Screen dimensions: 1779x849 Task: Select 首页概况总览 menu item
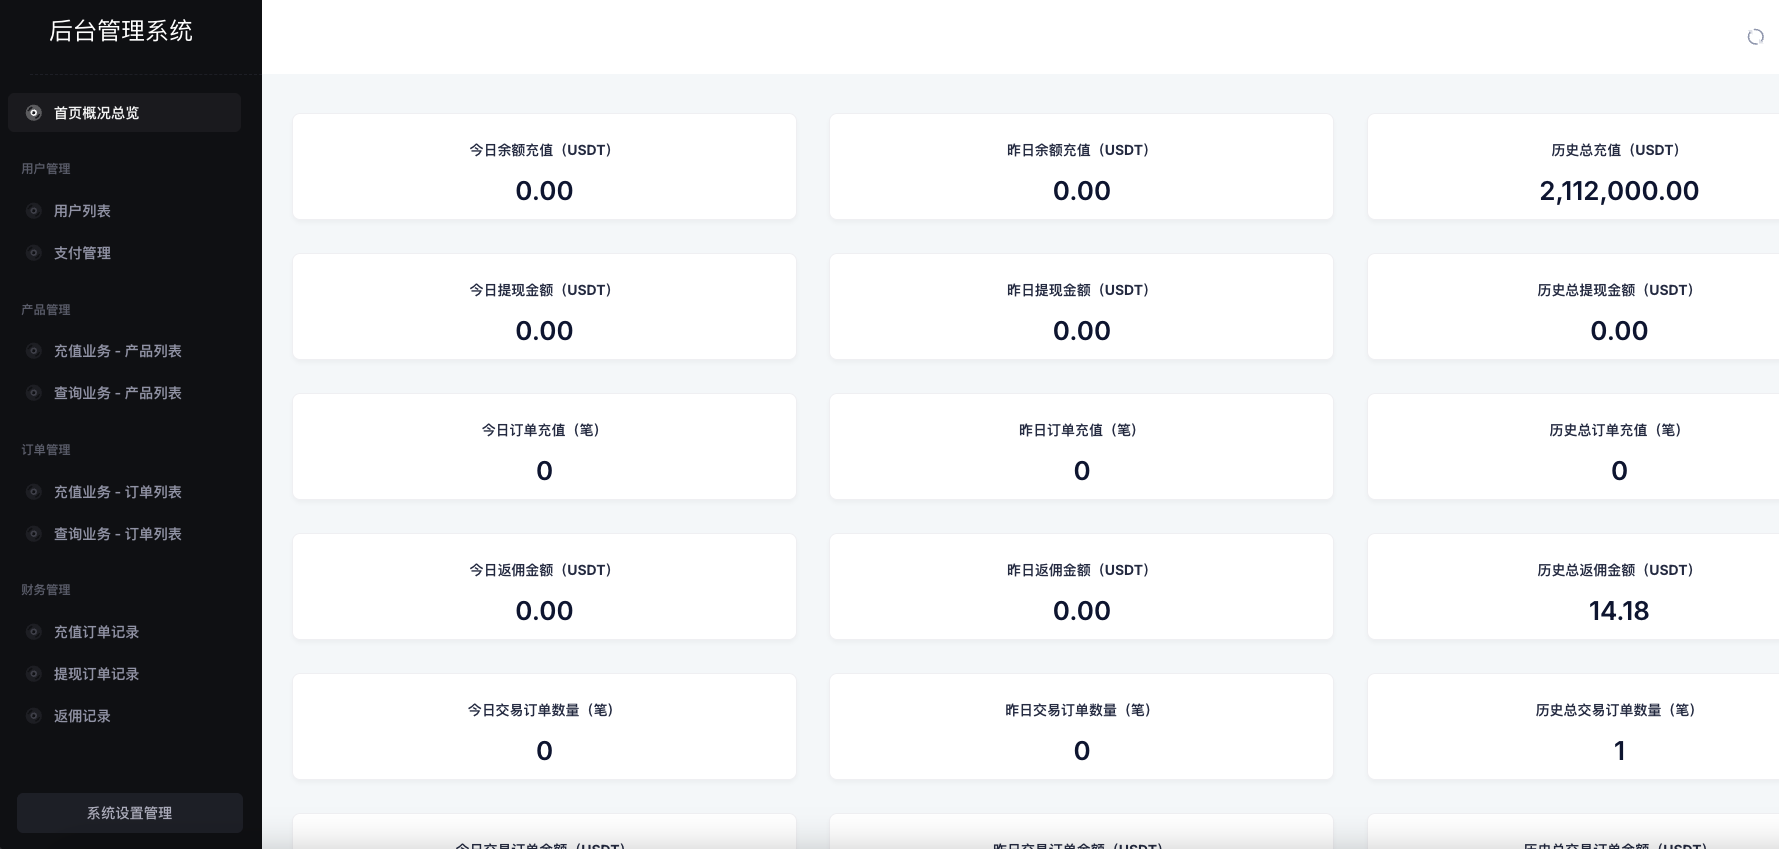coord(96,113)
